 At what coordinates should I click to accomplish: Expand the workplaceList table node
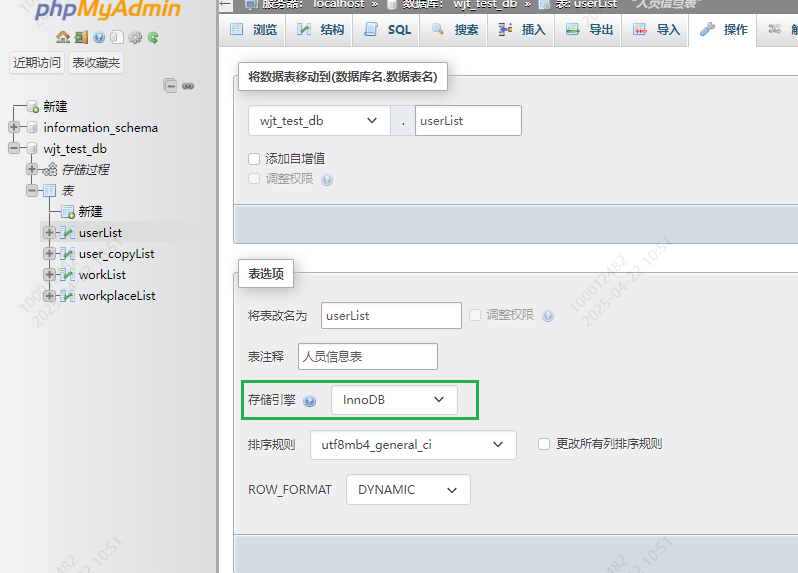tap(49, 296)
